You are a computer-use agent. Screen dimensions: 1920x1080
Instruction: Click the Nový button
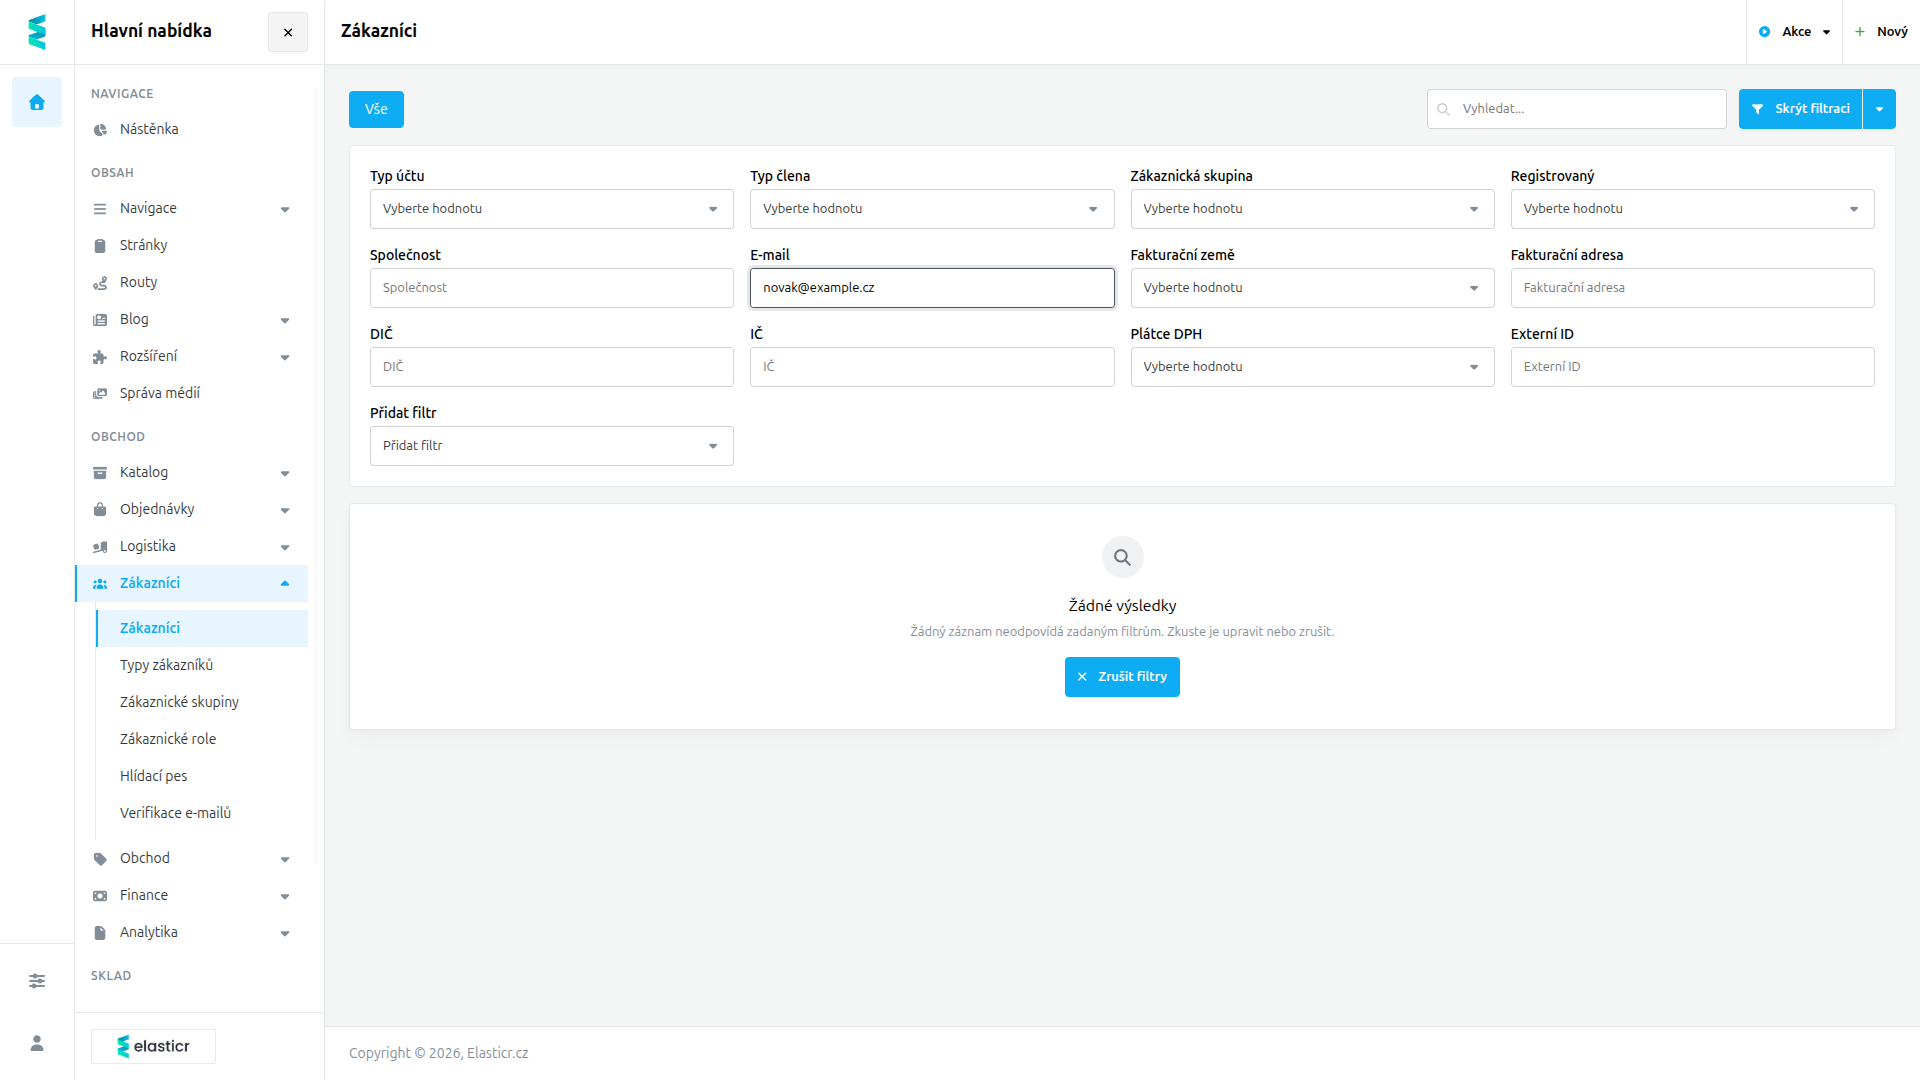(x=1881, y=32)
